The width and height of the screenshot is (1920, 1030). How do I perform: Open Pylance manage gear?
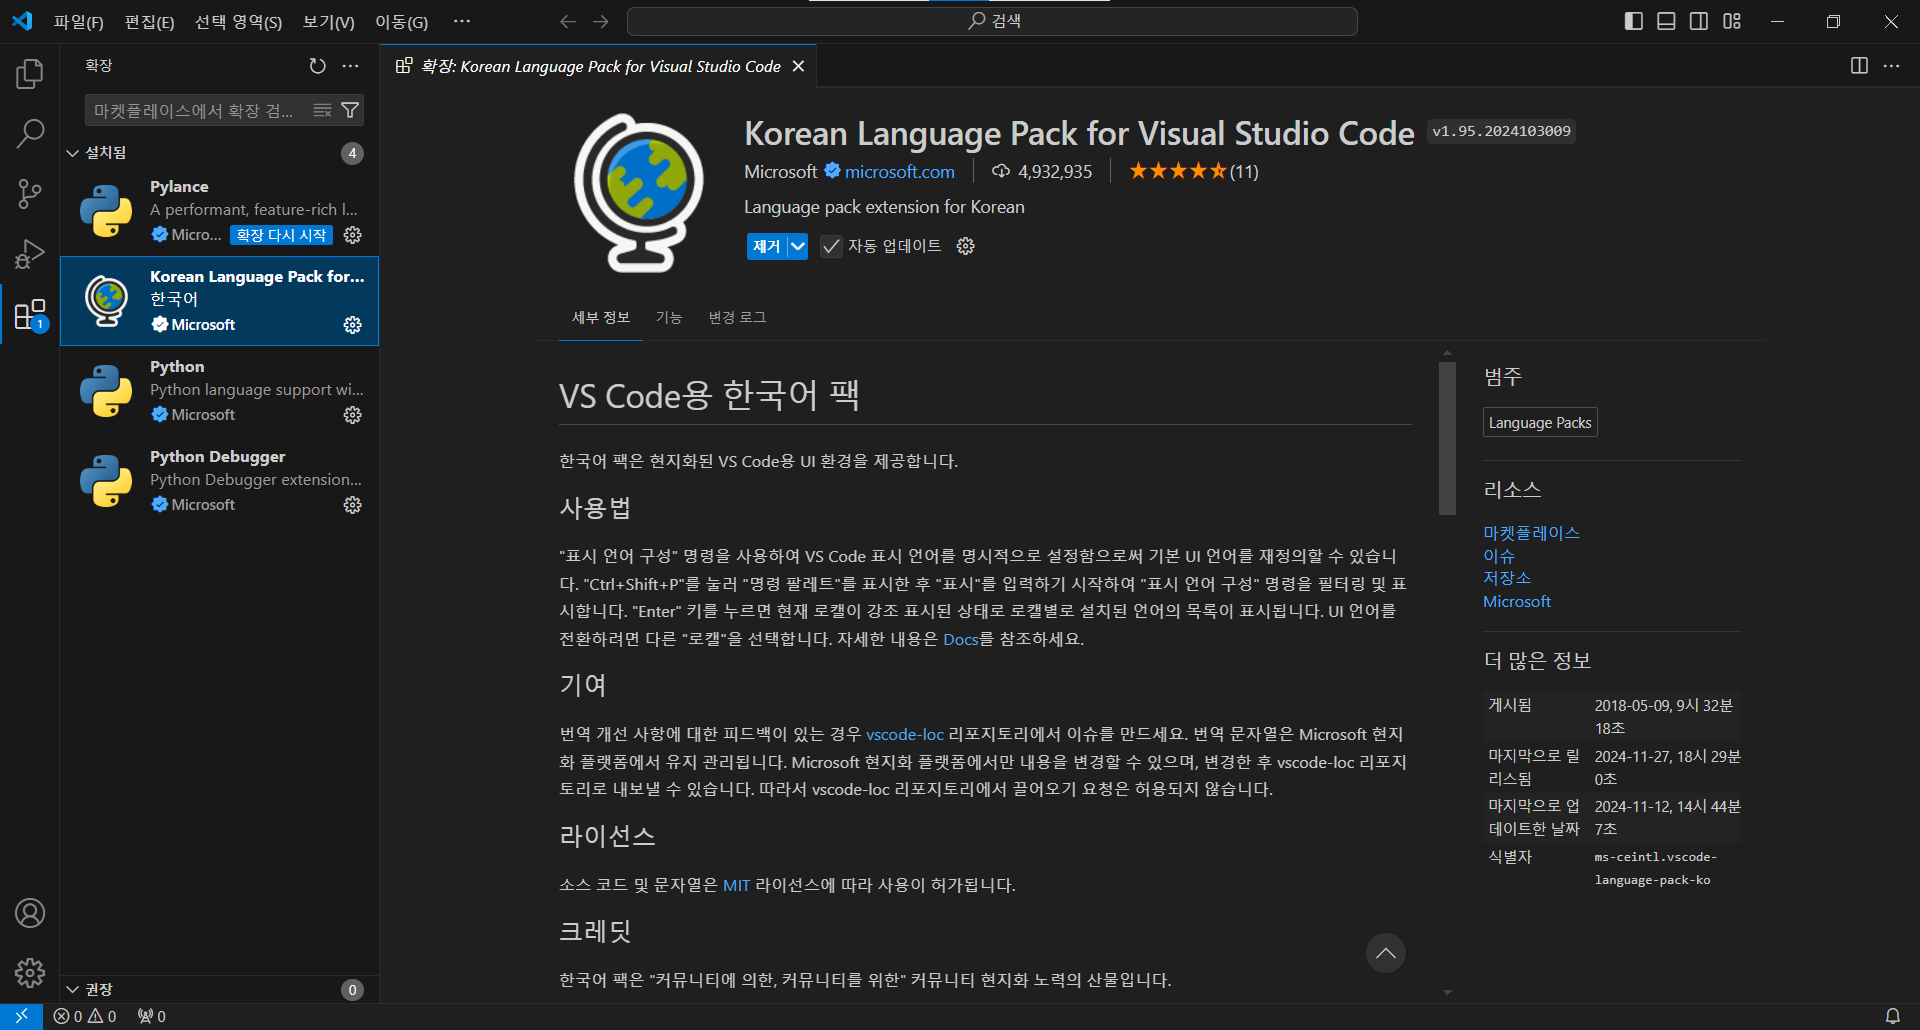tap(352, 235)
